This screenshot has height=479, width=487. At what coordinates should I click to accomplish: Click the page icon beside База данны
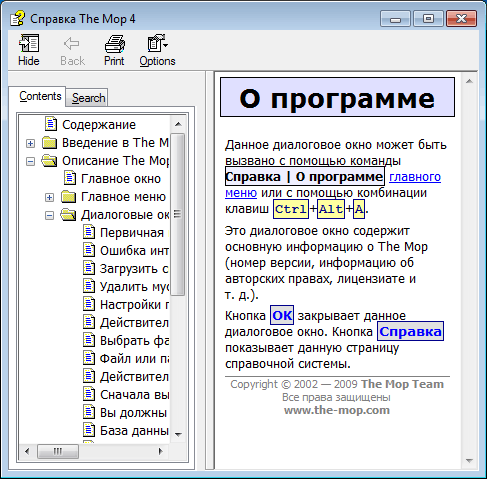pos(89,430)
